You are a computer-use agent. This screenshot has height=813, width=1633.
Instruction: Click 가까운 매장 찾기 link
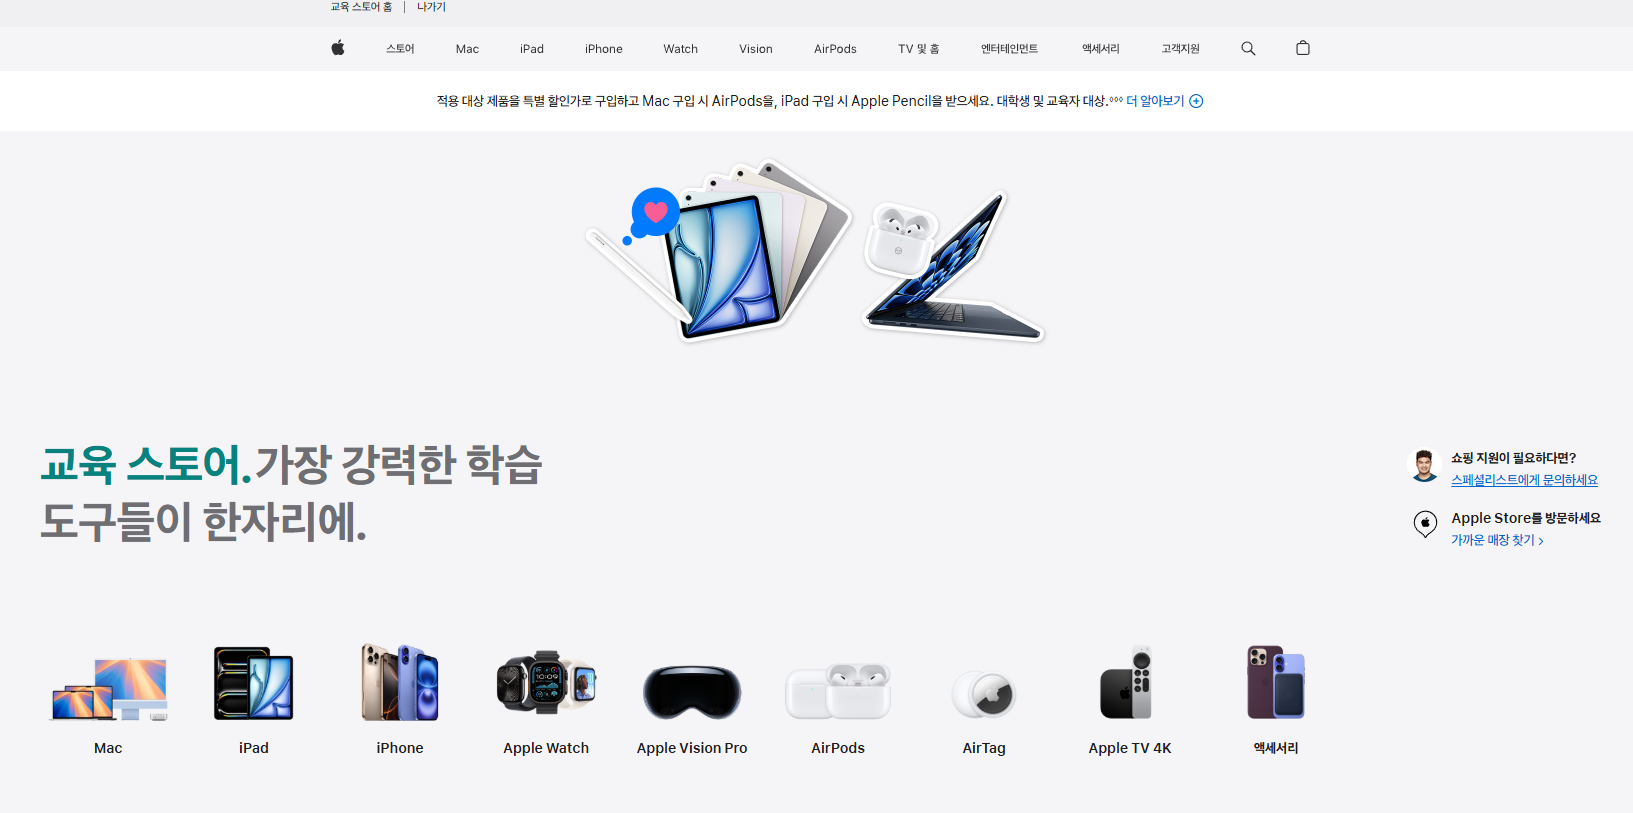1497,540
